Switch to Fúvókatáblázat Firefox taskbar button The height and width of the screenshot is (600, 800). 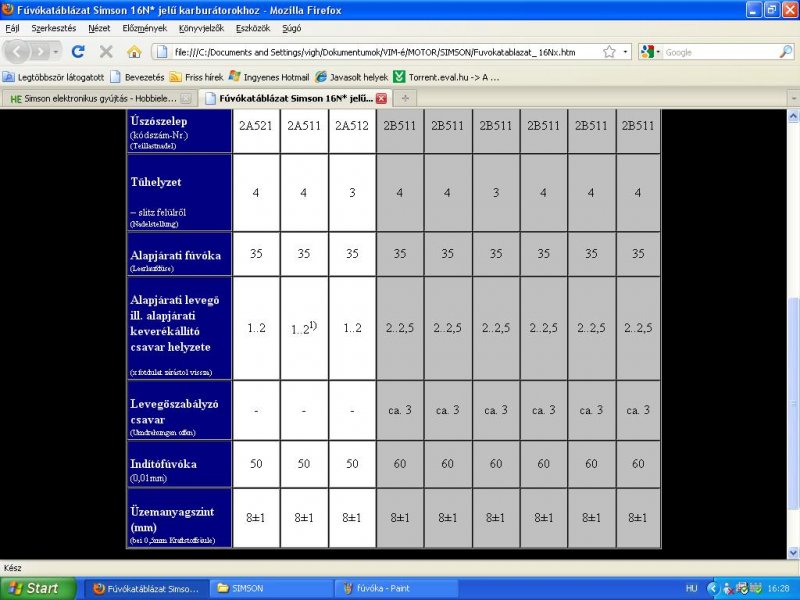point(146,588)
